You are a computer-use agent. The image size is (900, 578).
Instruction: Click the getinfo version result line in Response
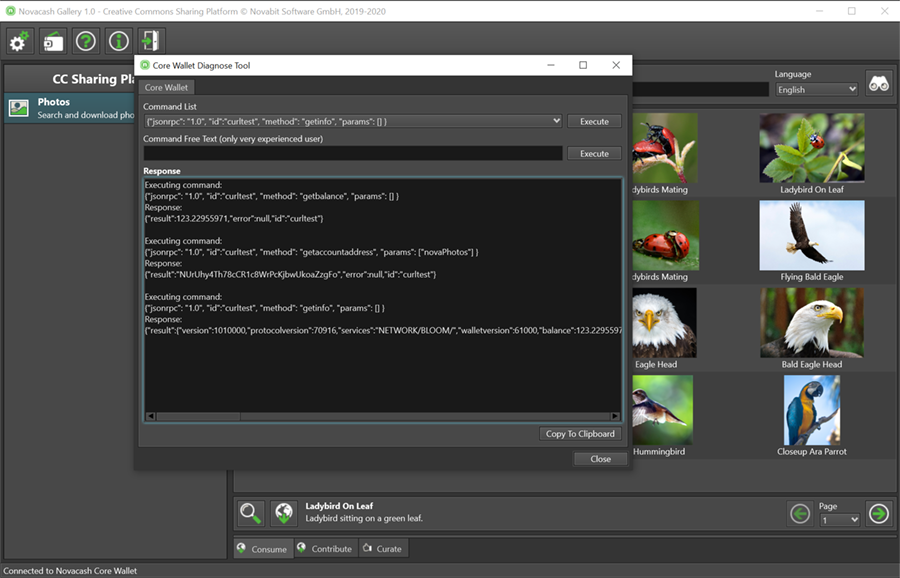383,331
